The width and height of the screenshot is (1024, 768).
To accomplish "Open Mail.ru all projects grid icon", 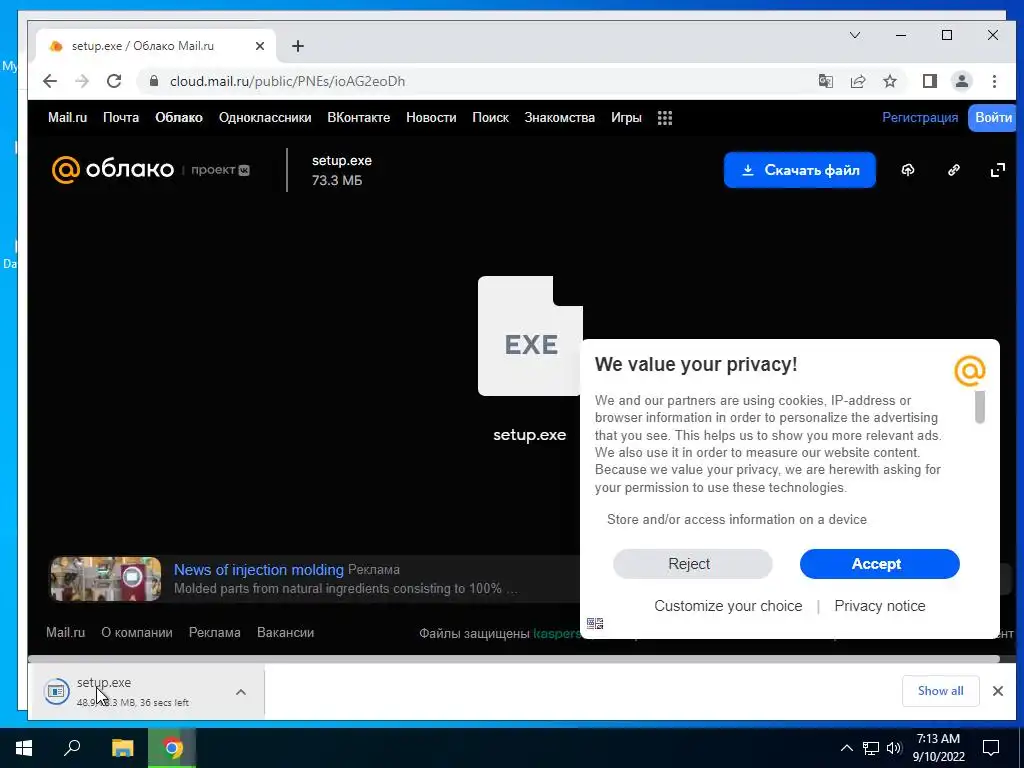I will [x=665, y=118].
